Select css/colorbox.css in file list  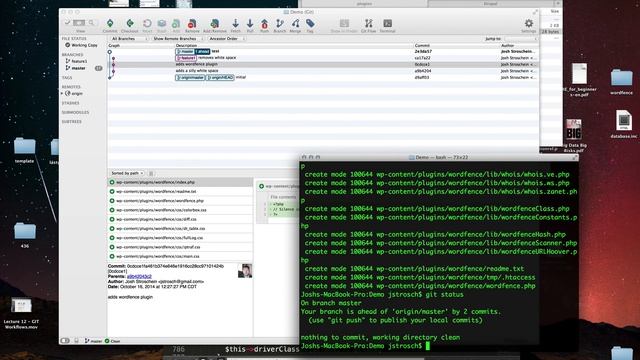tap(180, 210)
